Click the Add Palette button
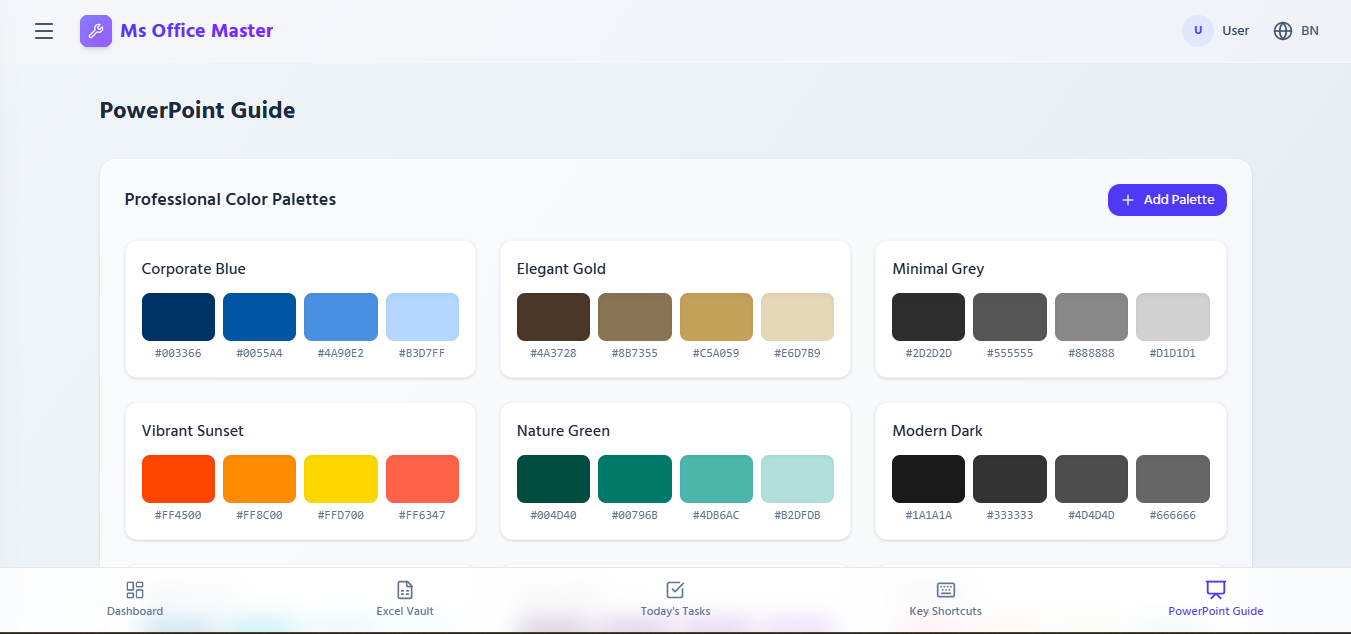 pos(1167,200)
